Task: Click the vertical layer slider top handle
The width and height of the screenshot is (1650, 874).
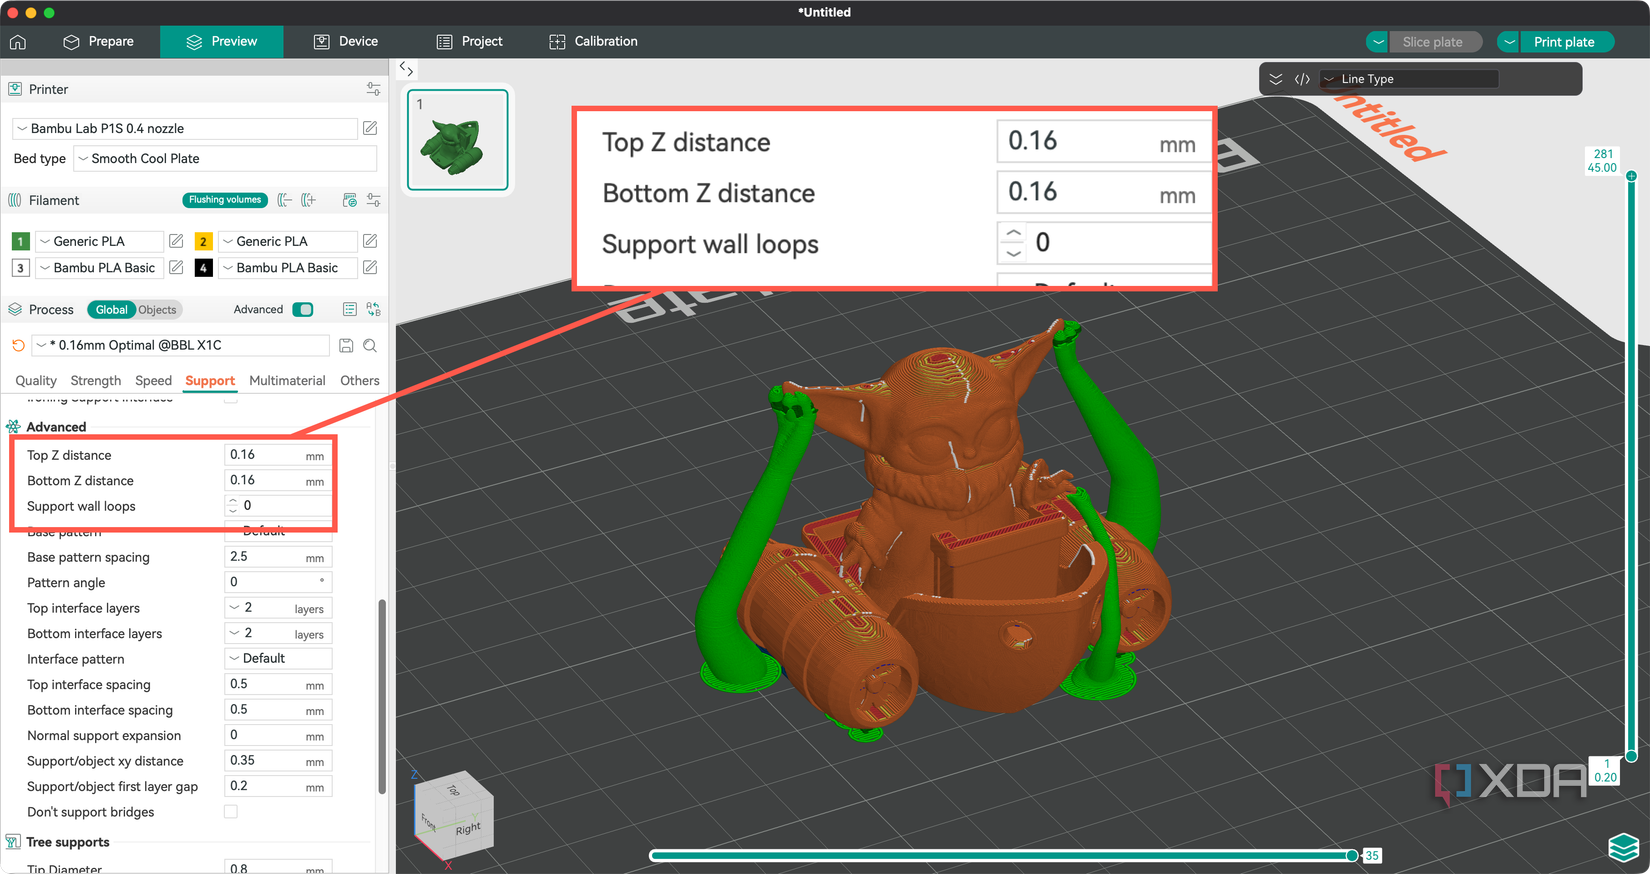Action: pyautogui.click(x=1631, y=176)
